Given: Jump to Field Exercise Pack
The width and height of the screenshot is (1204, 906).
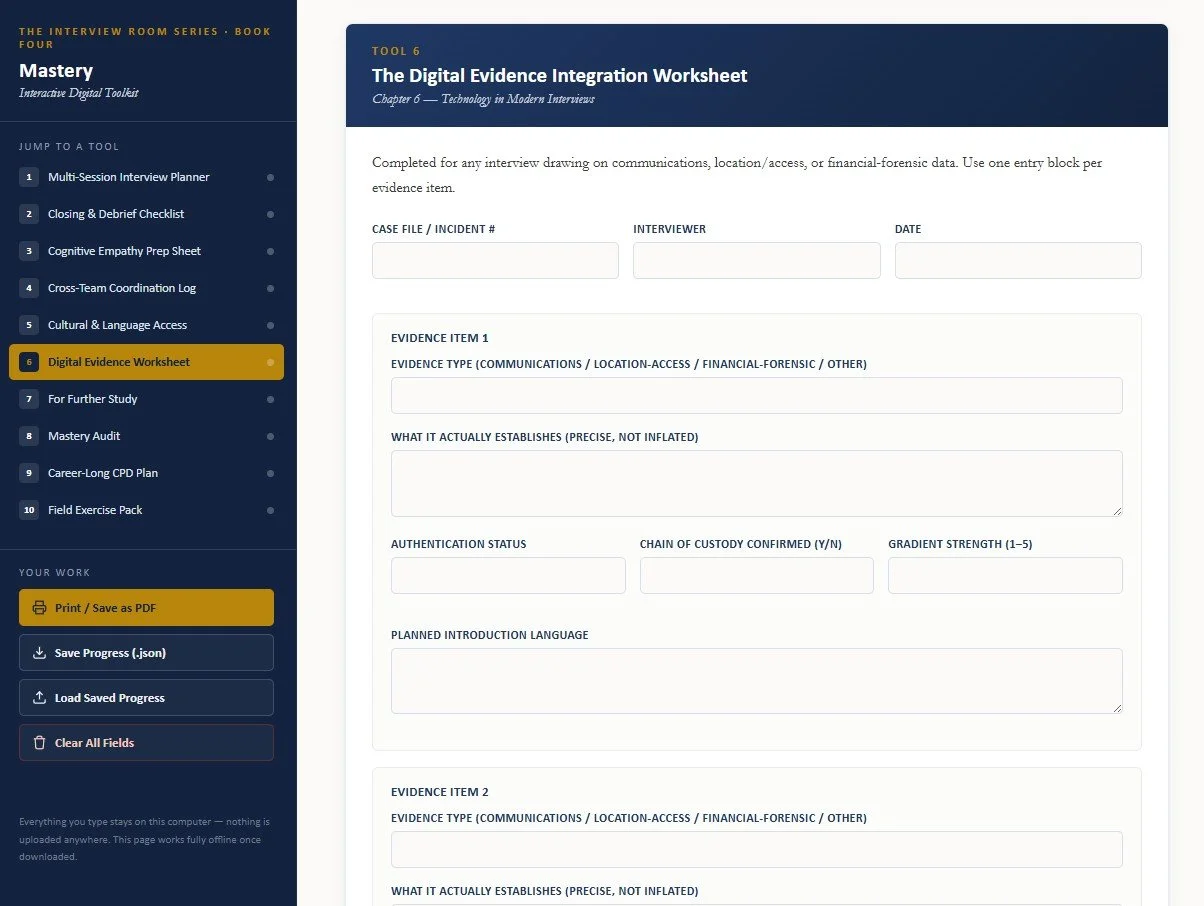Looking at the screenshot, I should 146,510.
